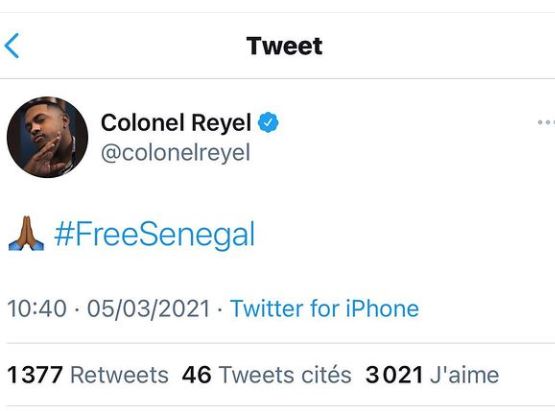Screen dimensions: 555x411
Task: Click the word Retweets label
Action: tap(120, 375)
